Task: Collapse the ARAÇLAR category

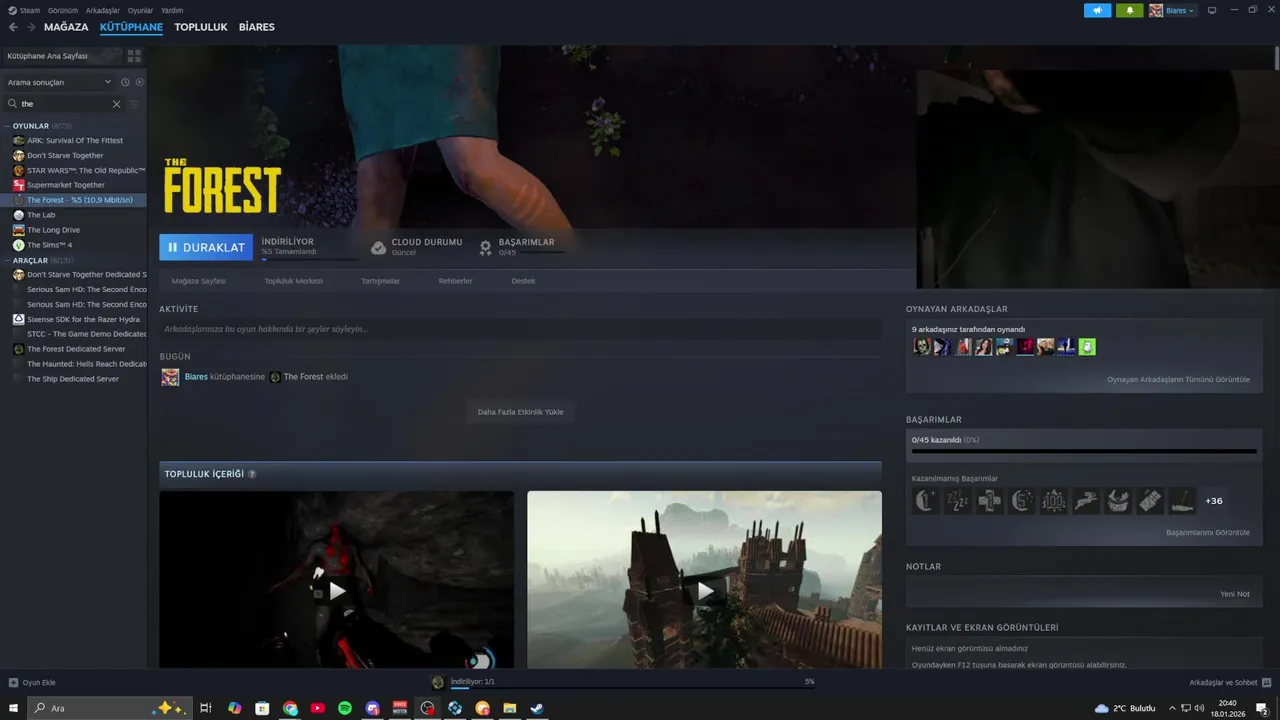Action: [x=7, y=260]
